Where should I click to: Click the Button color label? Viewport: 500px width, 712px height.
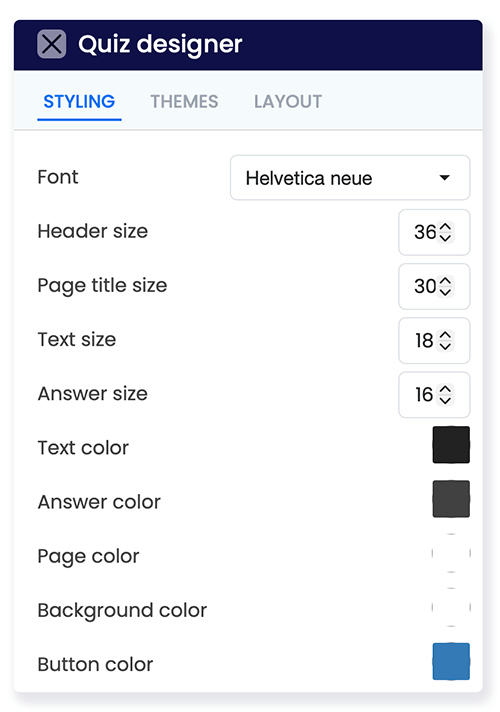coord(95,664)
